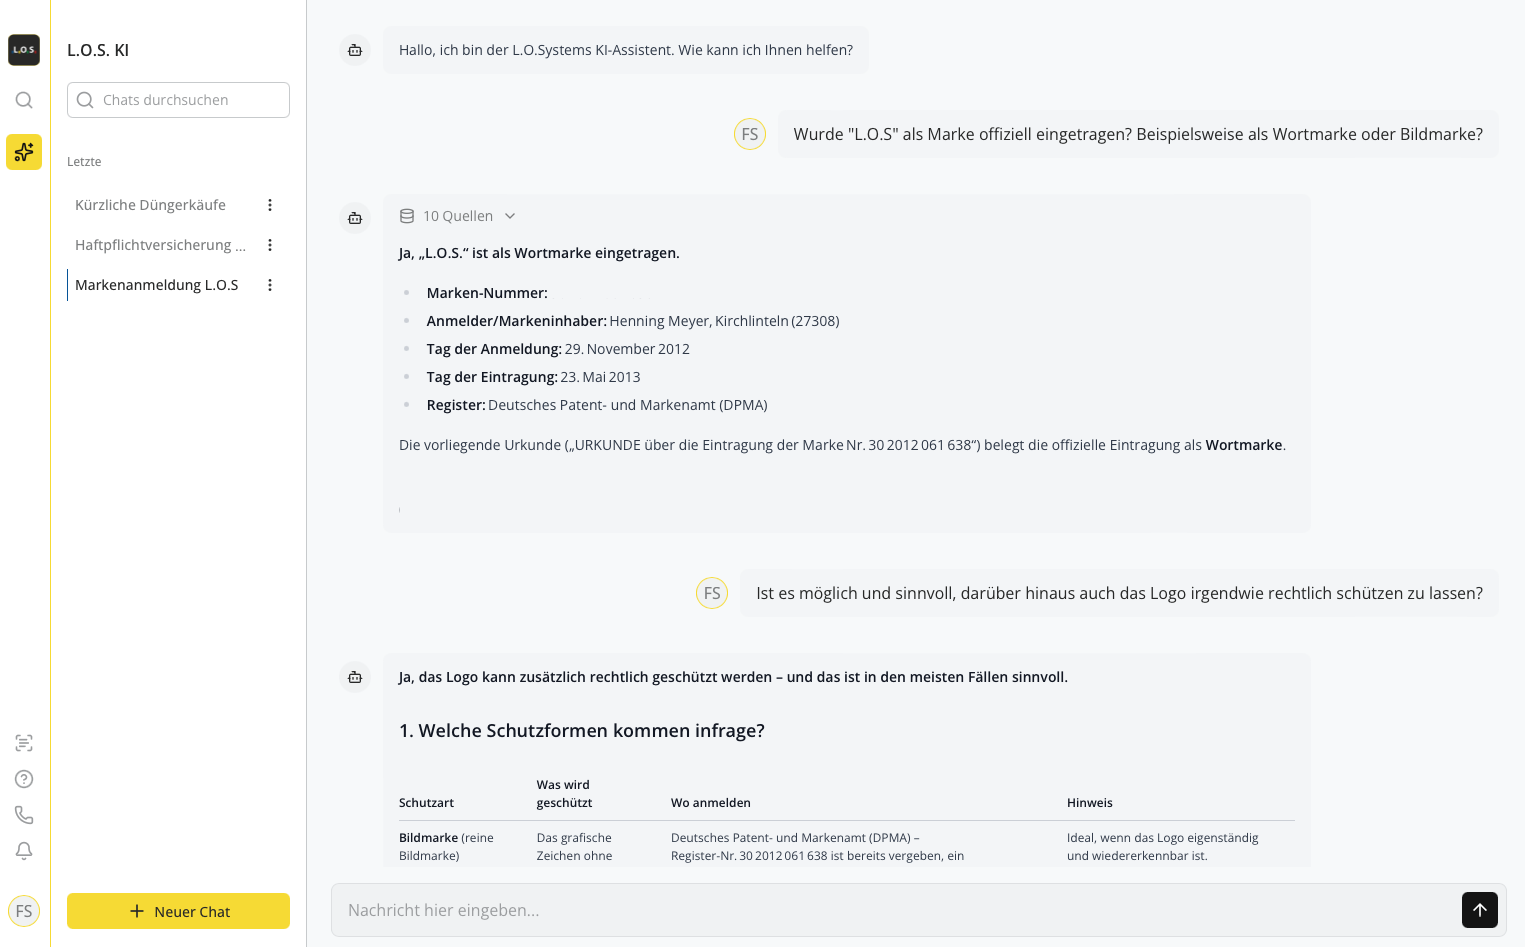The image size is (1525, 947).
Task: Select the Markenanmeldung L.O.S chat
Action: (157, 285)
